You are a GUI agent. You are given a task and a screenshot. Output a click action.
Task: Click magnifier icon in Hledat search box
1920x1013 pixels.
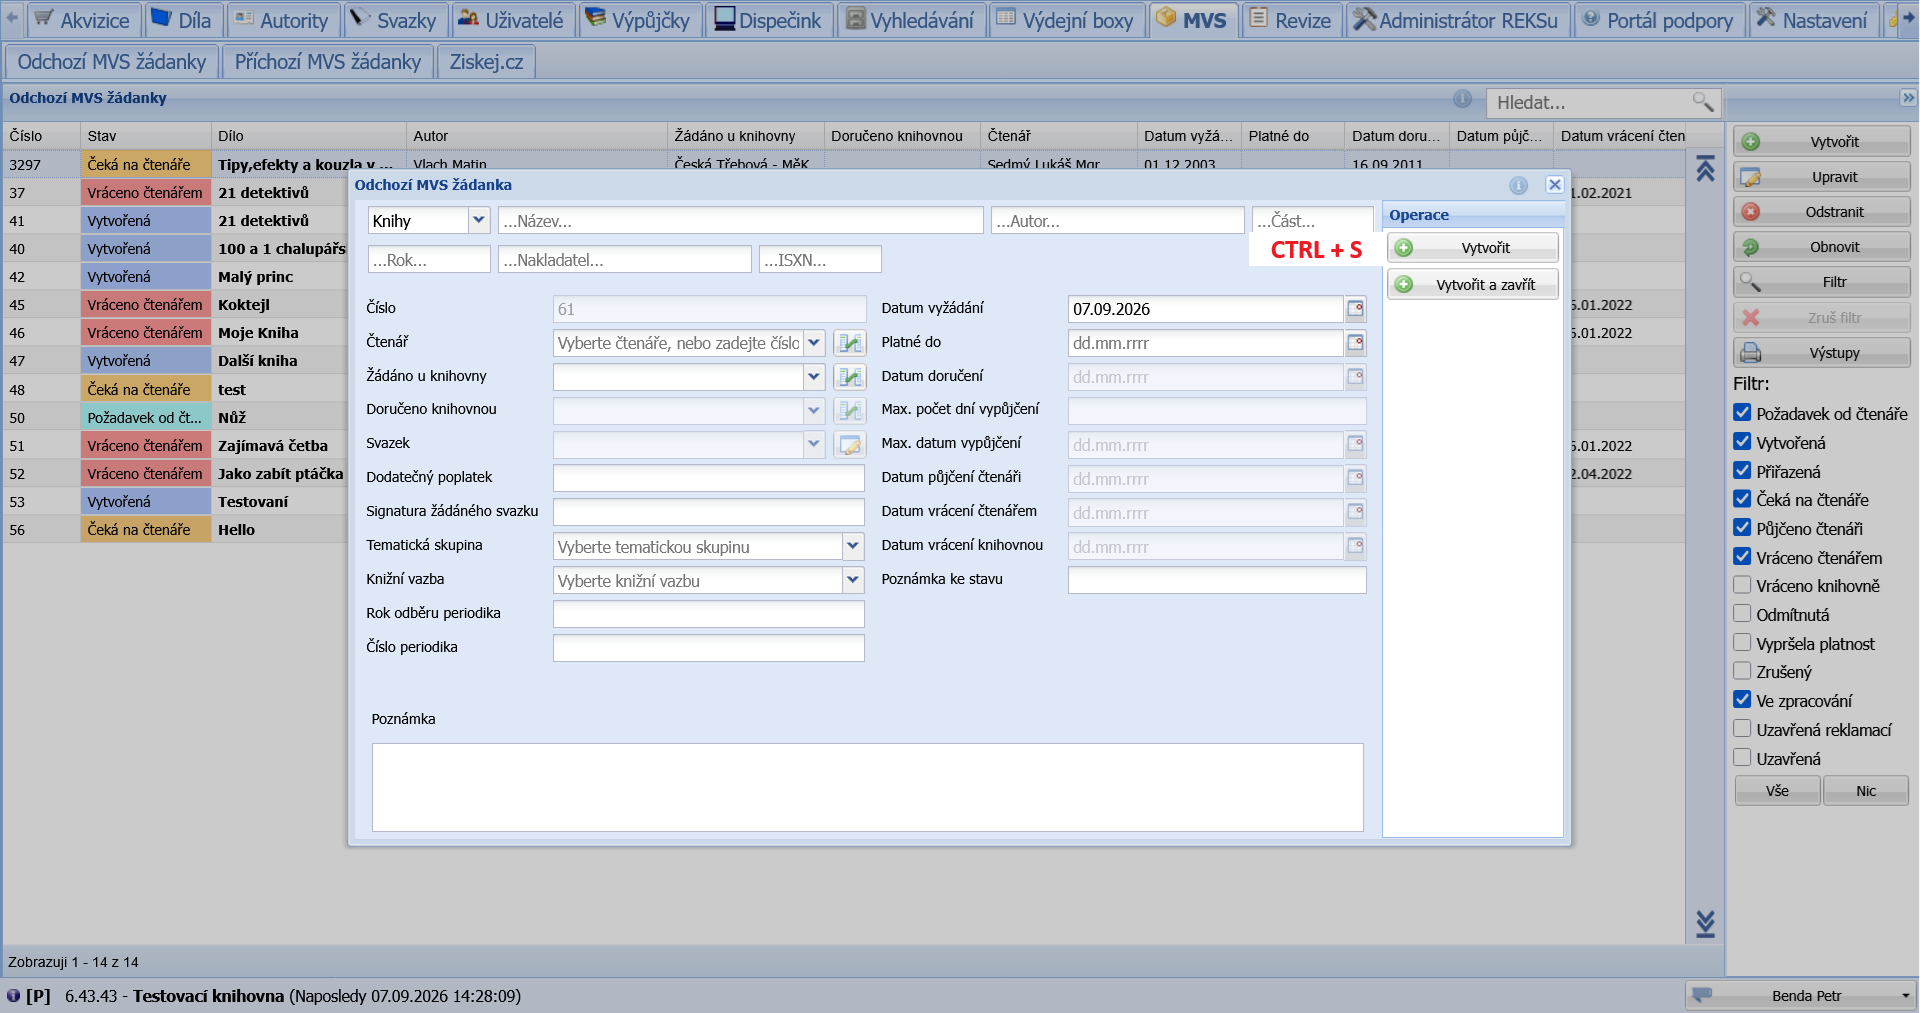tap(1702, 102)
